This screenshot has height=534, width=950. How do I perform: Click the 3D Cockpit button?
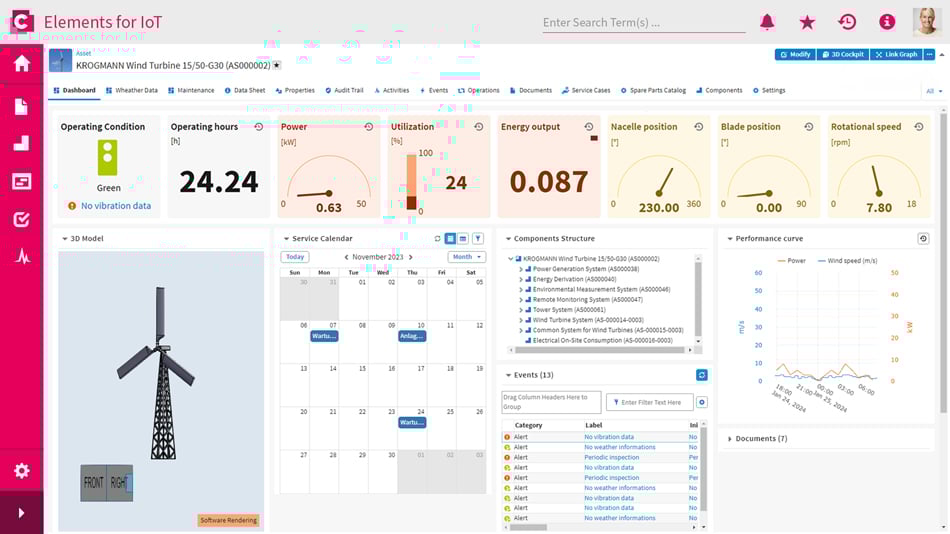click(x=842, y=54)
